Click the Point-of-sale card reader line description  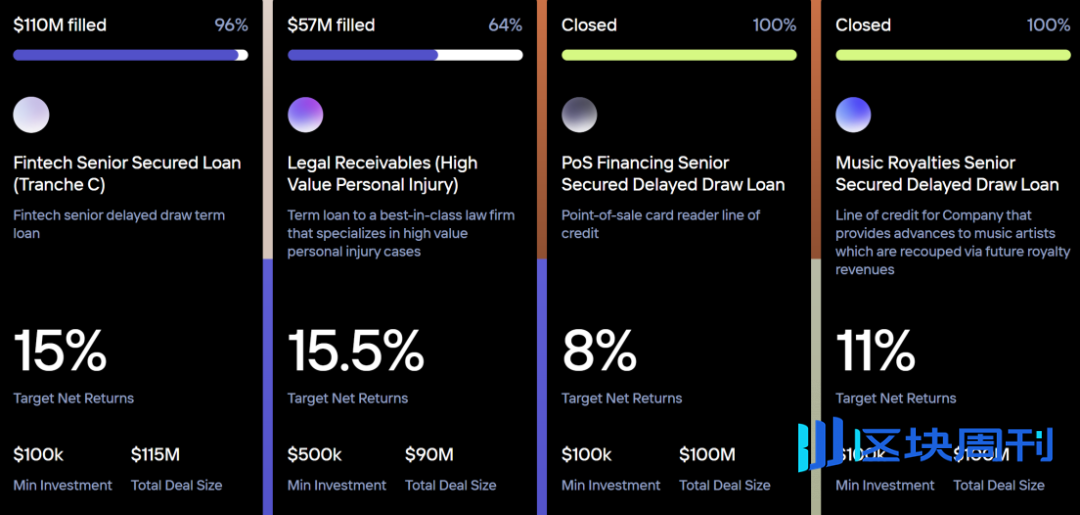(x=661, y=224)
